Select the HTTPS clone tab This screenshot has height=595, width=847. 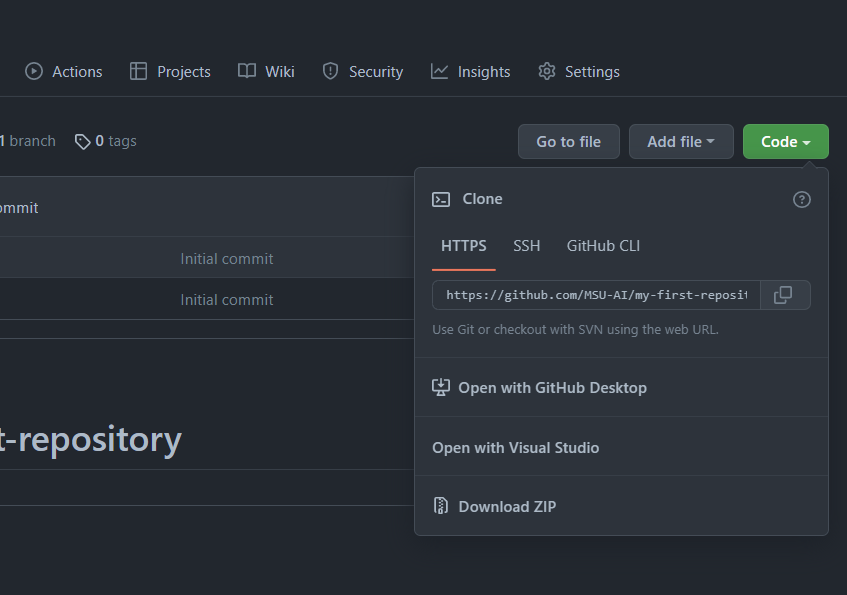point(463,246)
